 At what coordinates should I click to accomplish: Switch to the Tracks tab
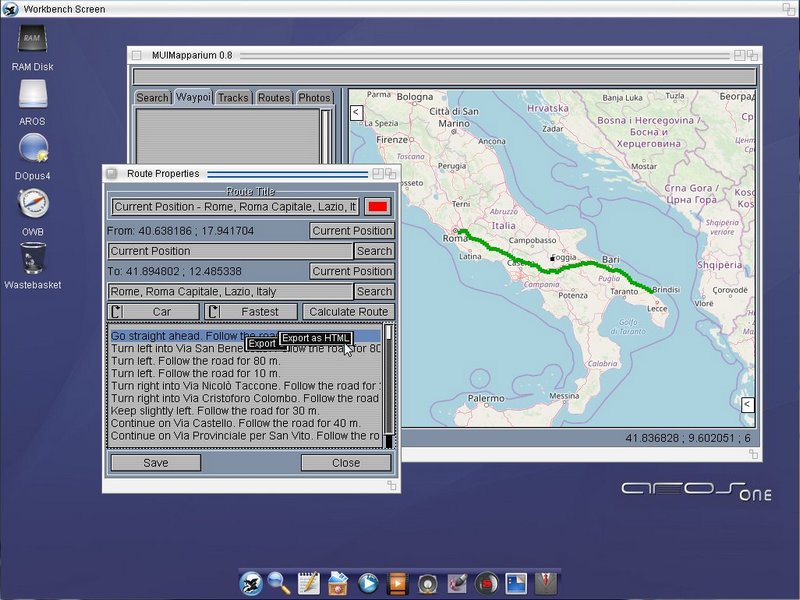pyautogui.click(x=233, y=98)
